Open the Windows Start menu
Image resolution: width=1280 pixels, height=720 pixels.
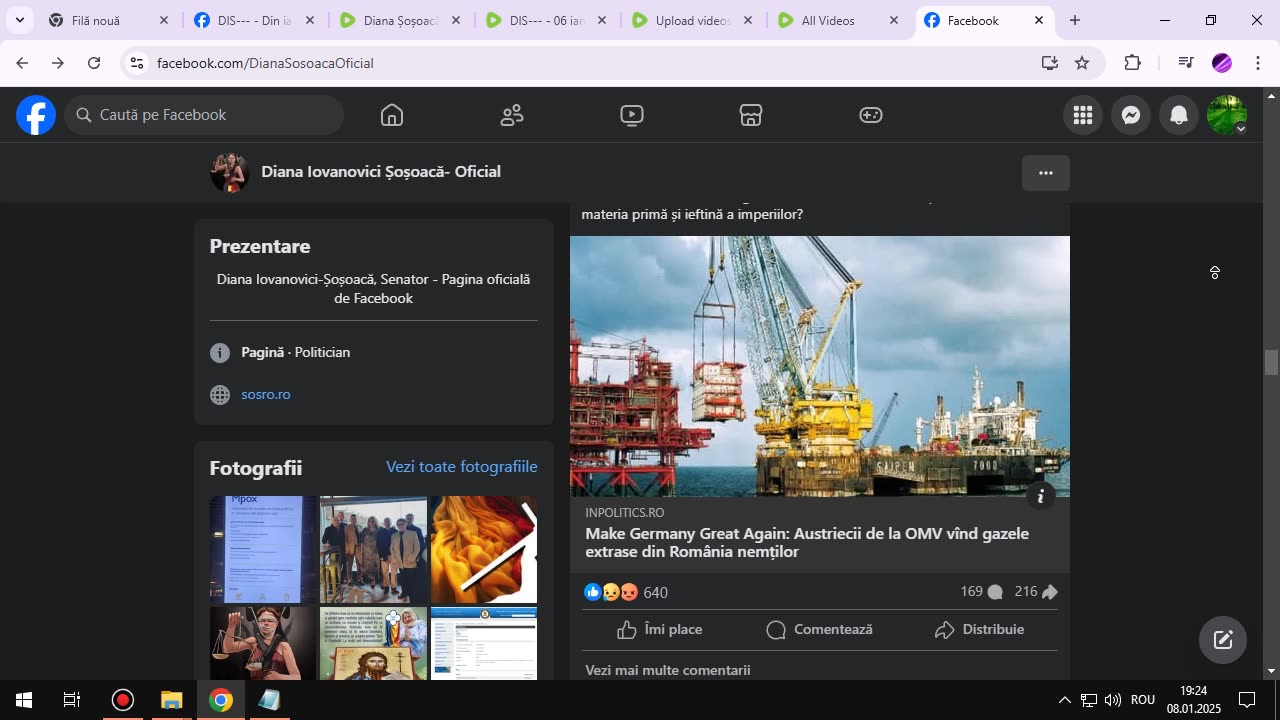coord(24,700)
